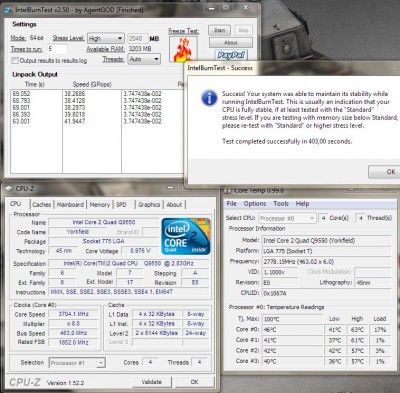Click the 2048 MB memory size field
Viewport: 400px width, 393px height.
138,38
